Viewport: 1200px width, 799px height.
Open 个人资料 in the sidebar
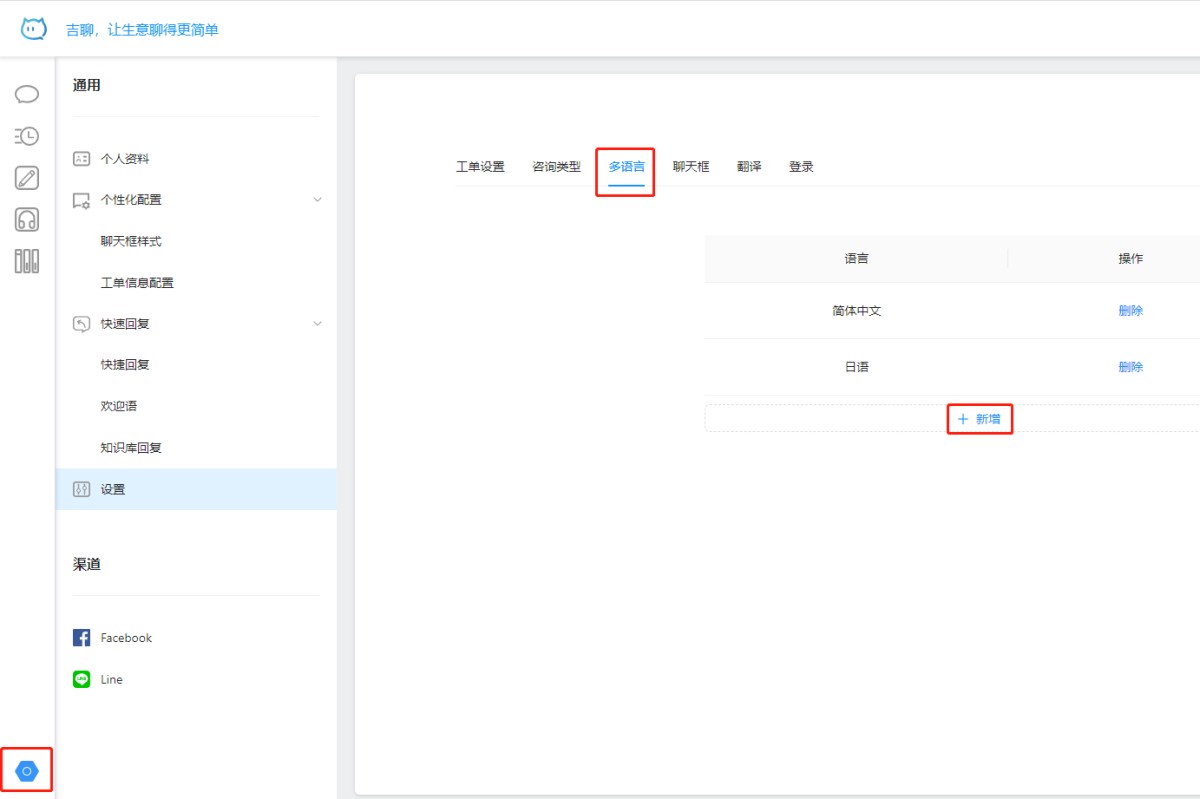pos(125,159)
